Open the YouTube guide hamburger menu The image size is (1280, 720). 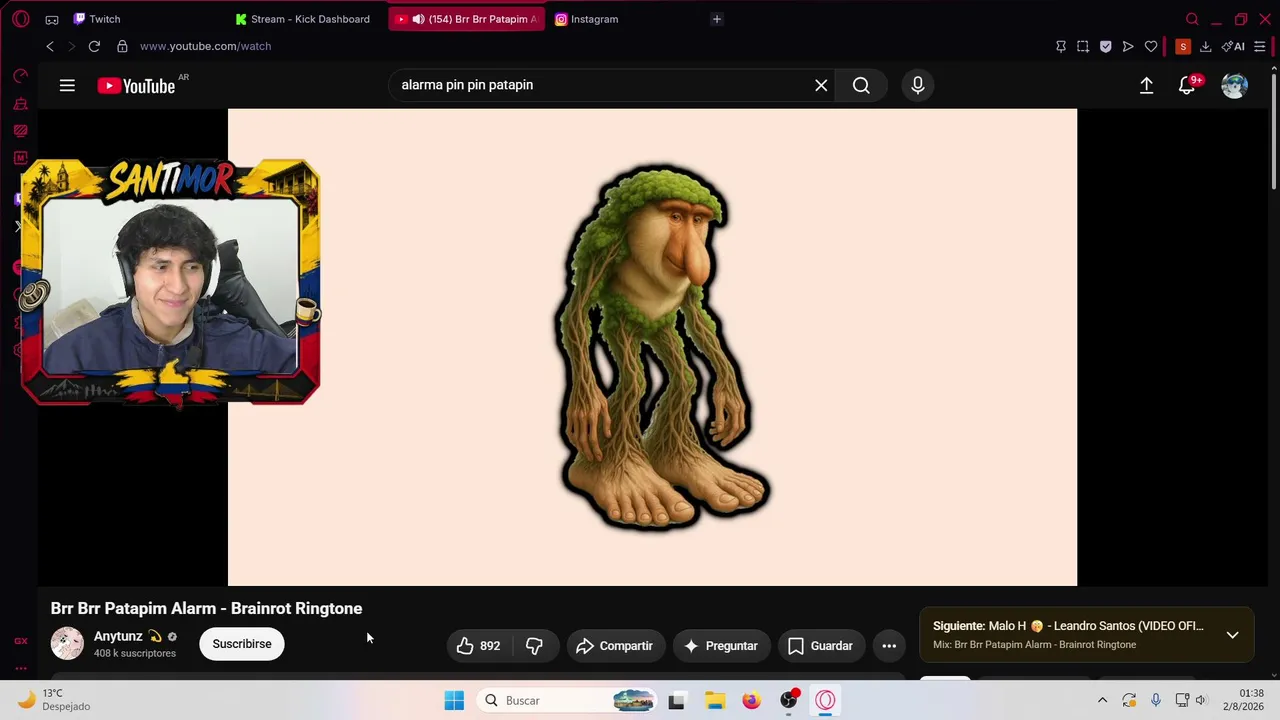(67, 86)
